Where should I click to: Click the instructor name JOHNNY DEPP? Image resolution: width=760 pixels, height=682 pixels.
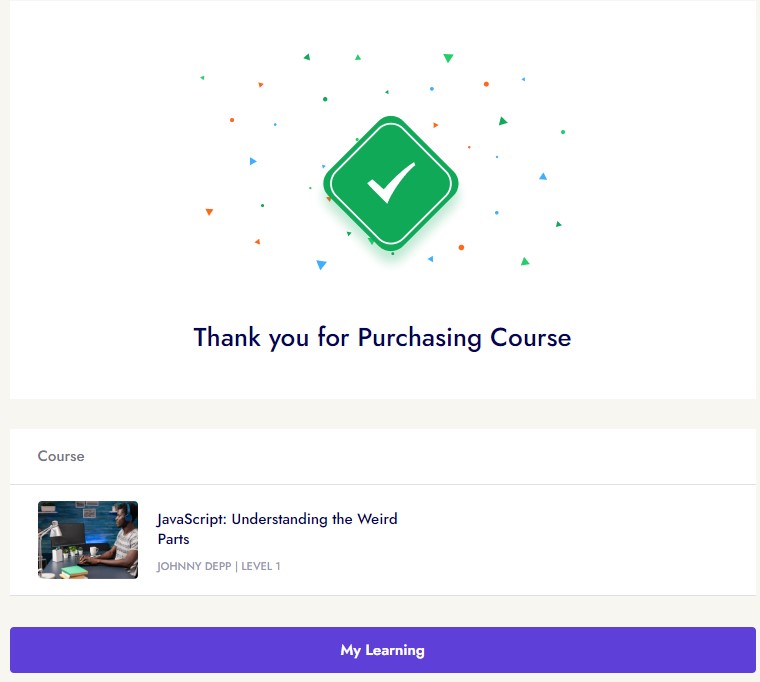[x=193, y=567]
